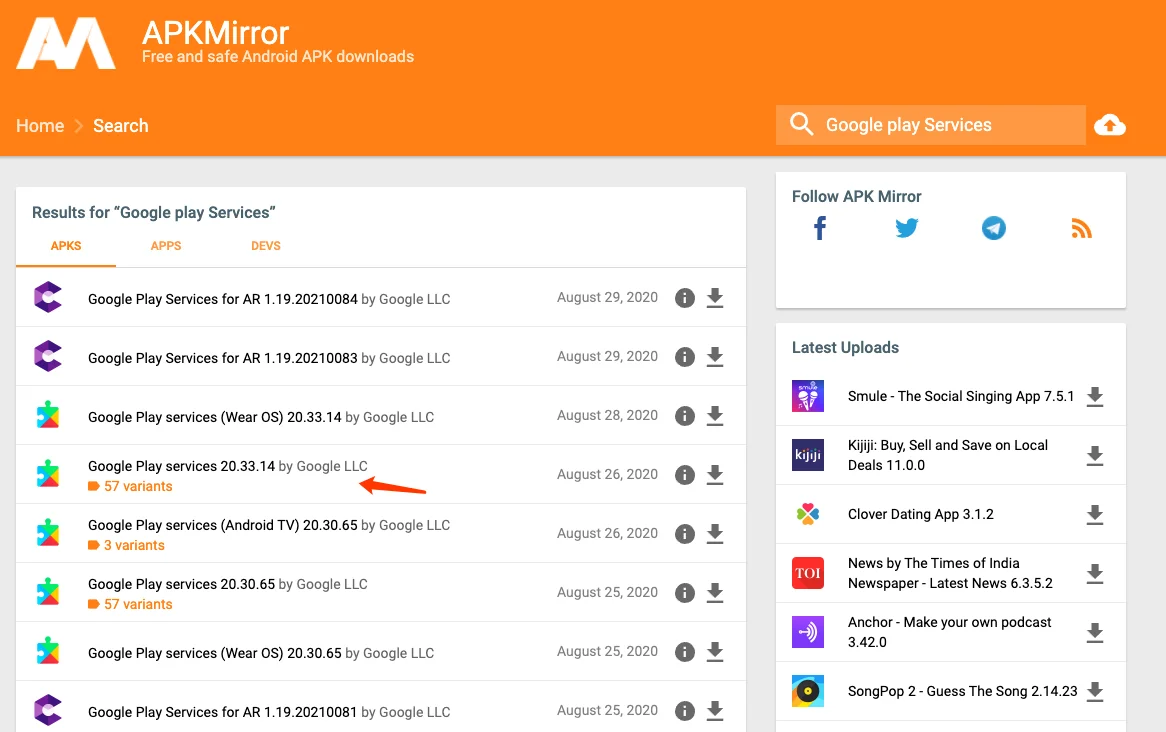1166x732 pixels.
Task: Open Google Play services (Wear OS) 20.30.65
Action: coord(214,653)
